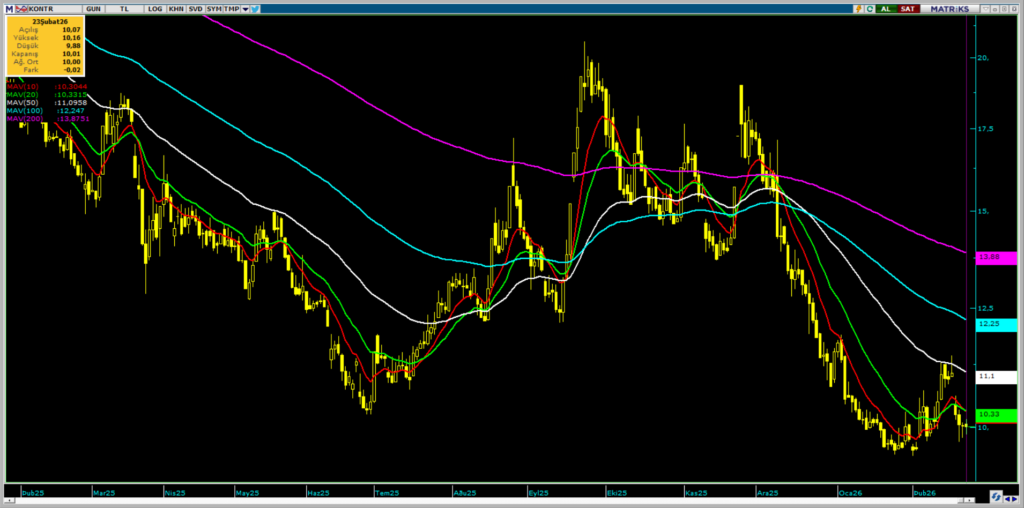Toggle the KHN option

tap(176, 8)
